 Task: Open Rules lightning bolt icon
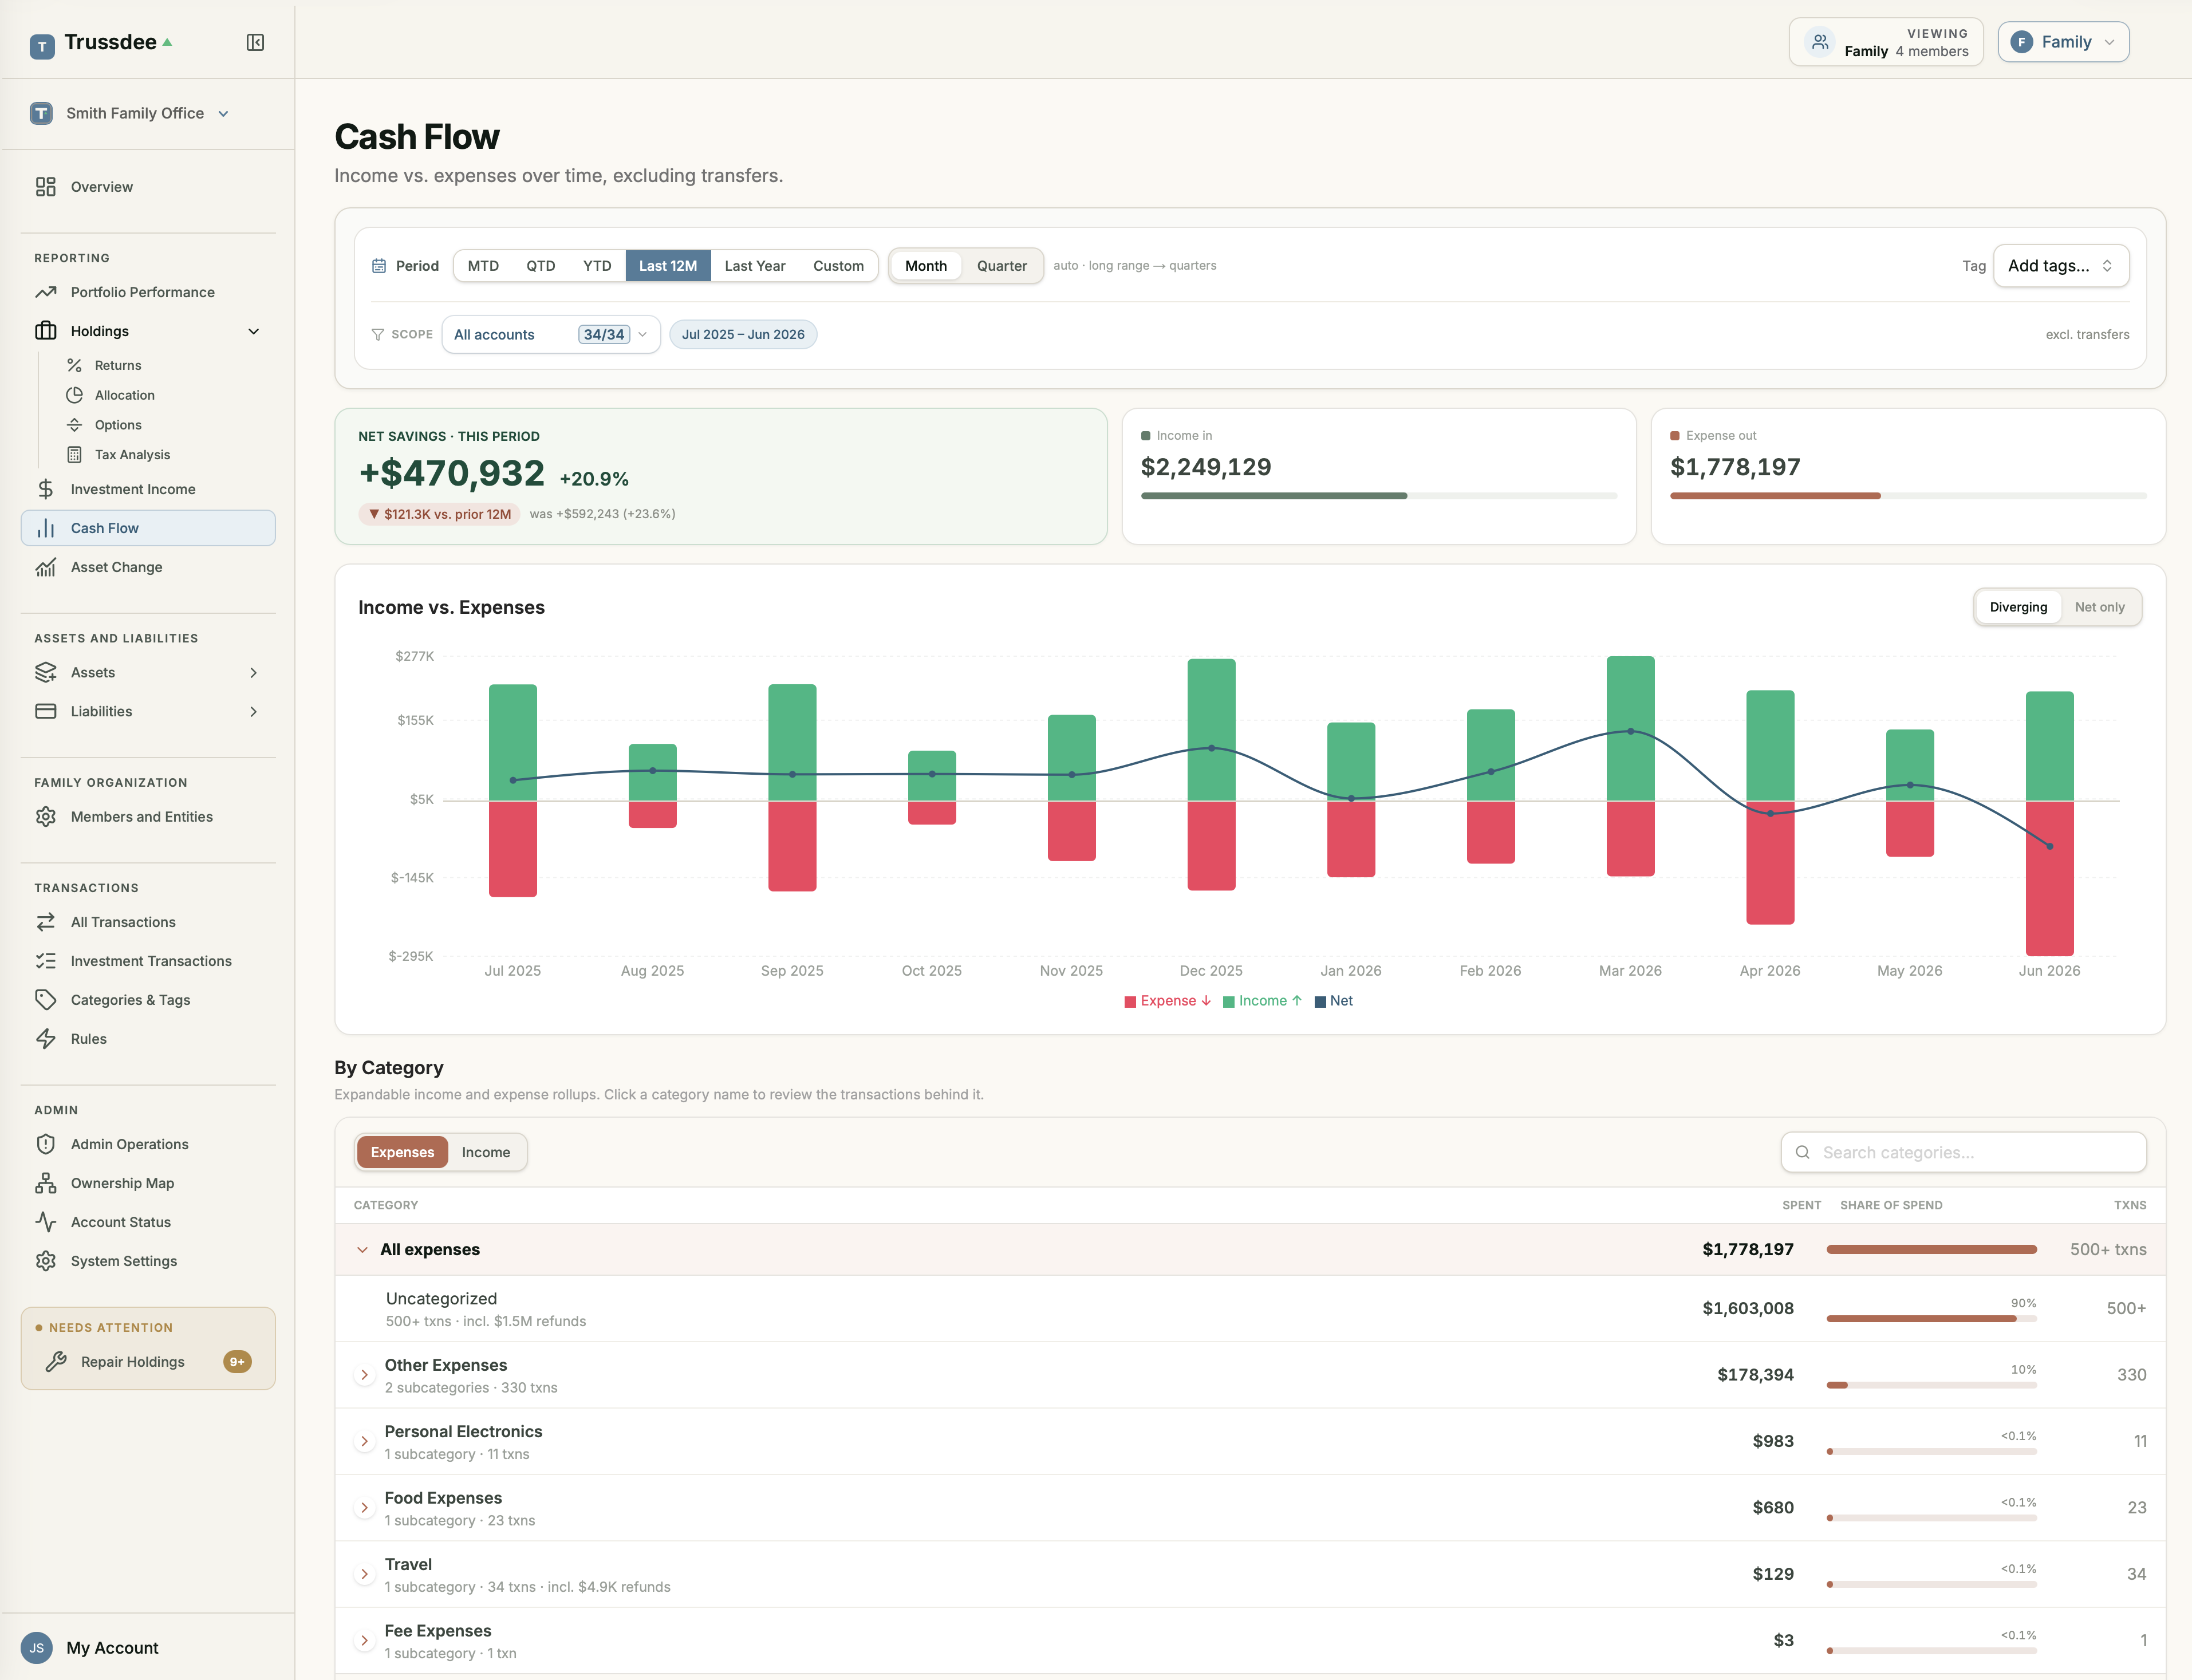(x=46, y=1038)
